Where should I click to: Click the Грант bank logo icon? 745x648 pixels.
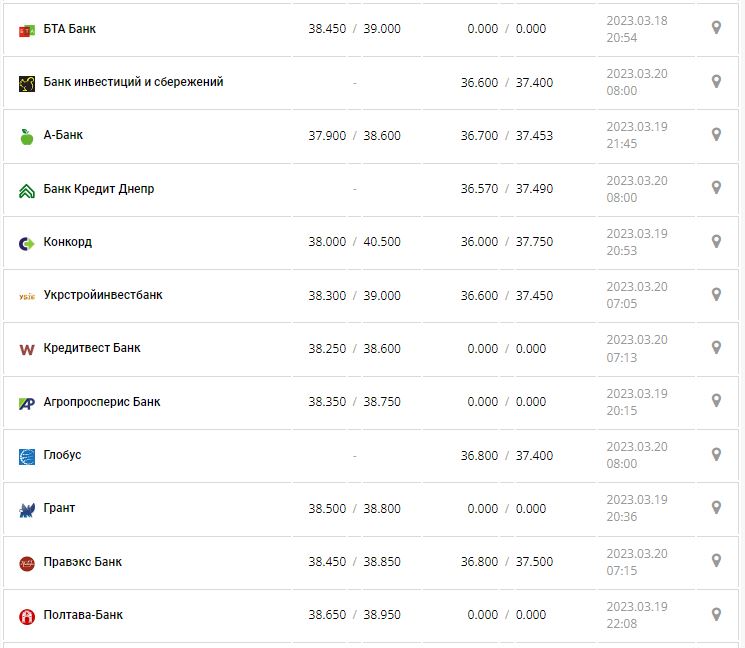pos(27,509)
